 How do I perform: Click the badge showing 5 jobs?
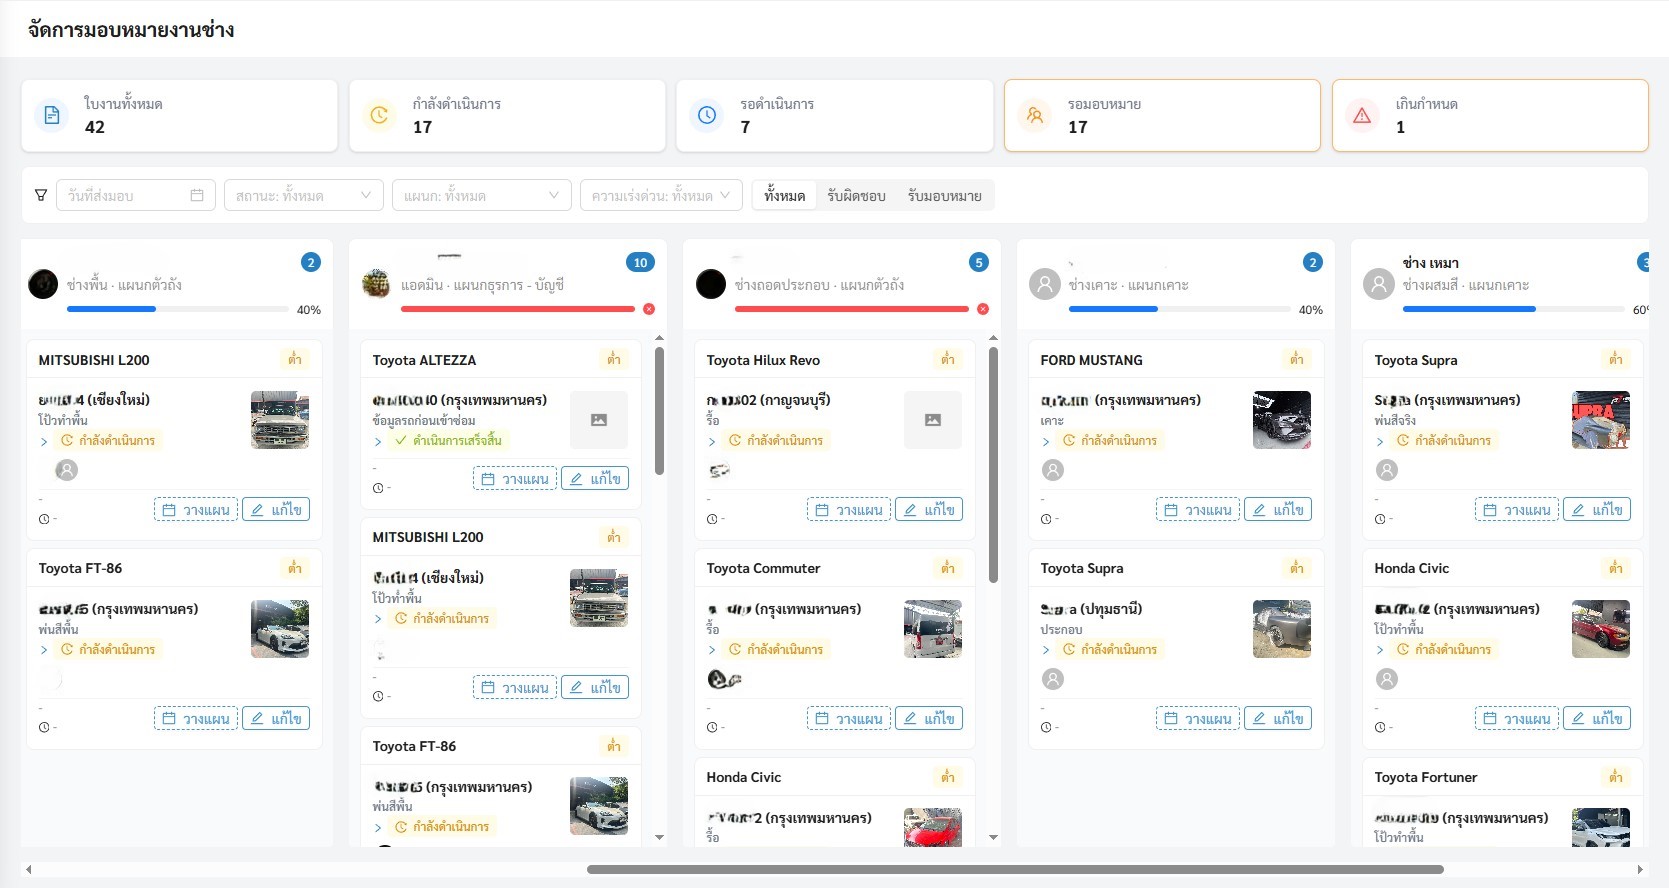point(979,262)
